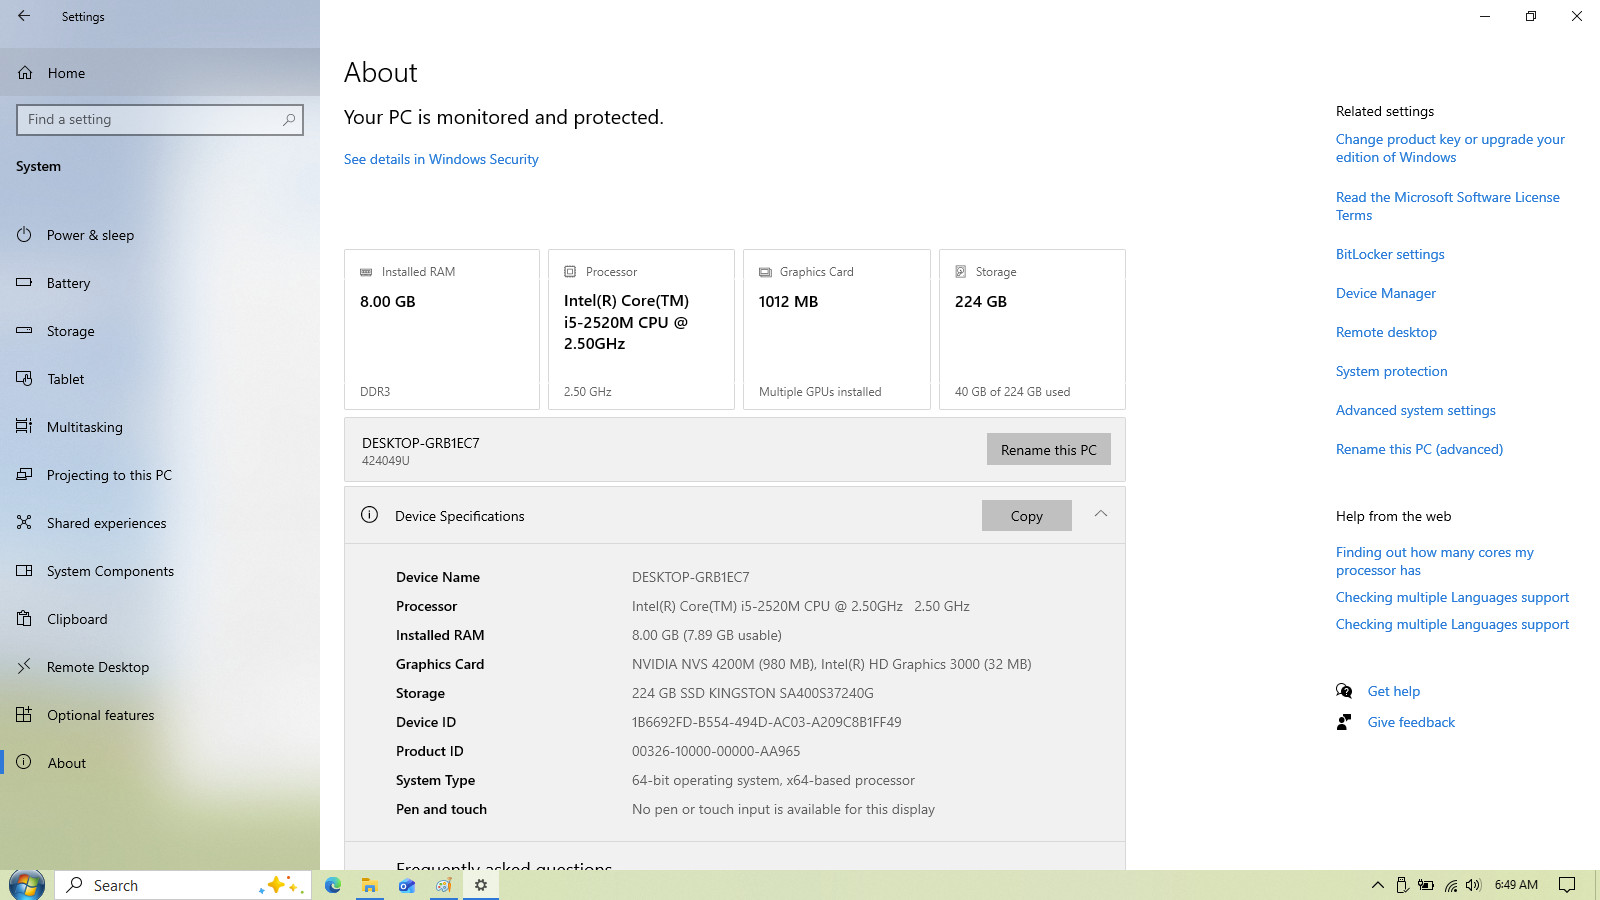Click the Give feedback person icon
Screen dimensions: 1600x900
(x=1344, y=722)
